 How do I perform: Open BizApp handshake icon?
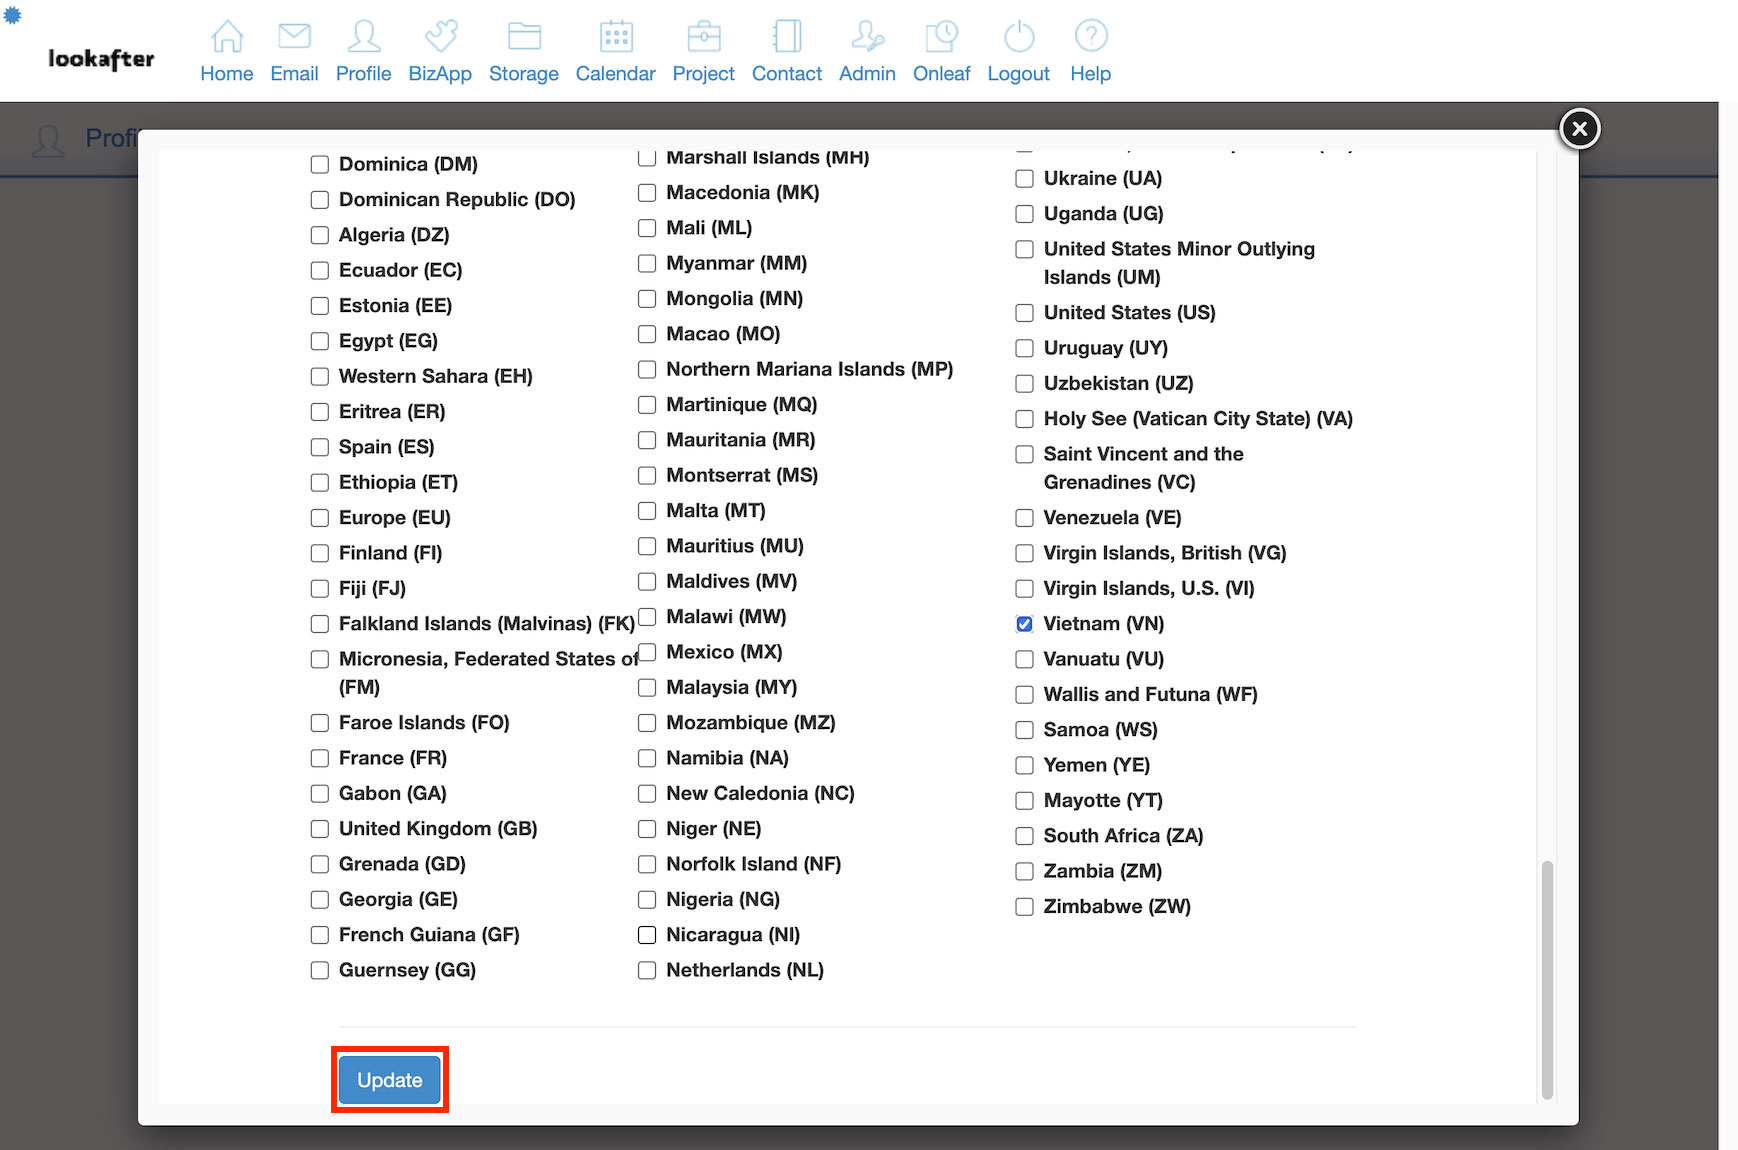pyautogui.click(x=440, y=37)
